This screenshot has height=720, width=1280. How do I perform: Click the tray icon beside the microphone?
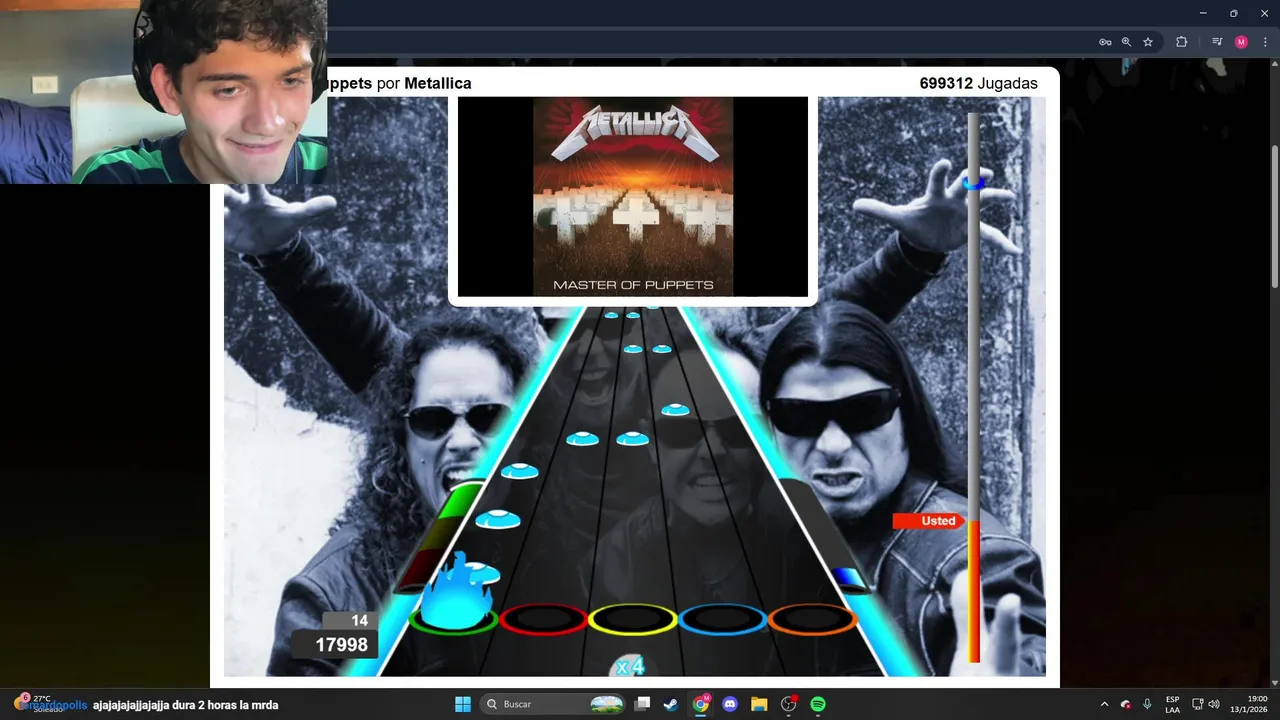click(1126, 704)
